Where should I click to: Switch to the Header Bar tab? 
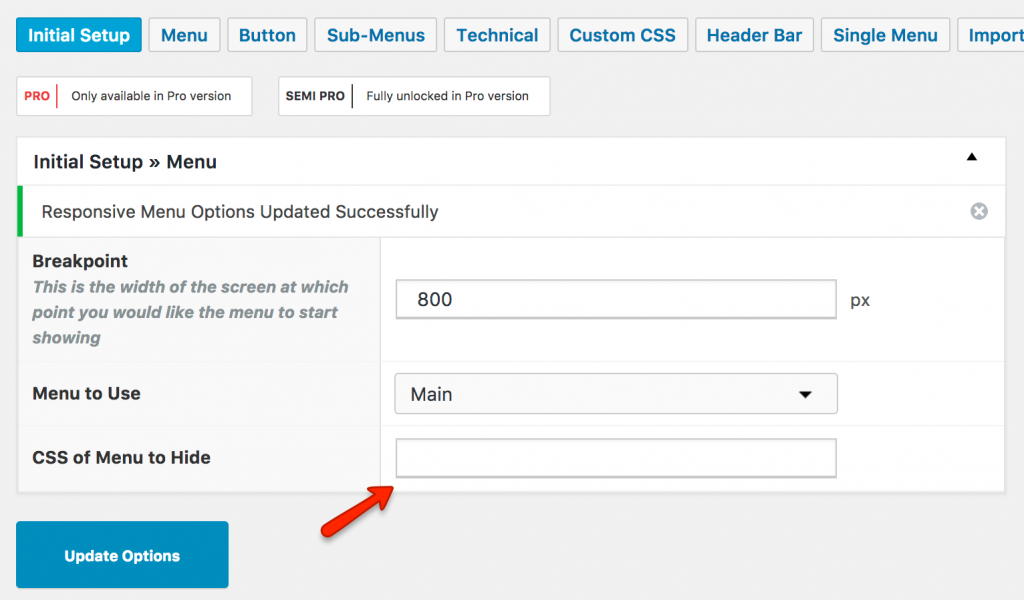click(754, 34)
